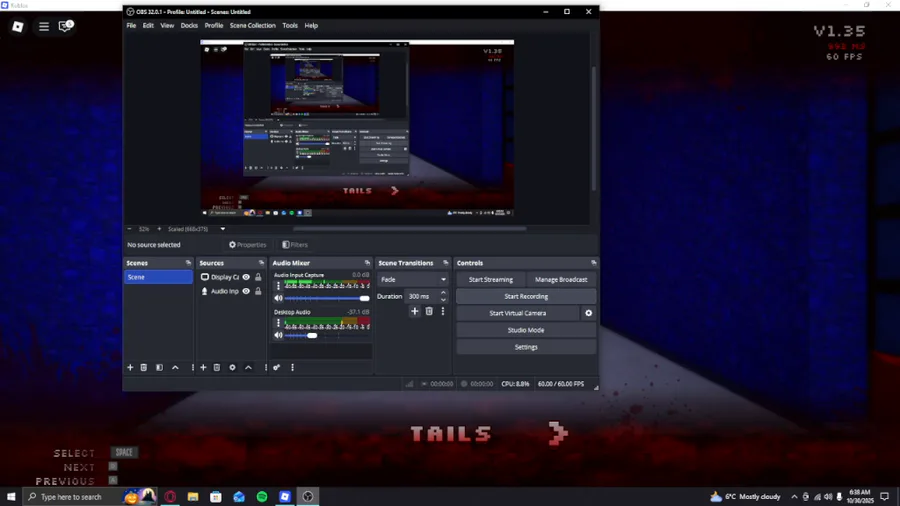
Task: Zoom in the preview with plus icon
Action: click(x=159, y=229)
